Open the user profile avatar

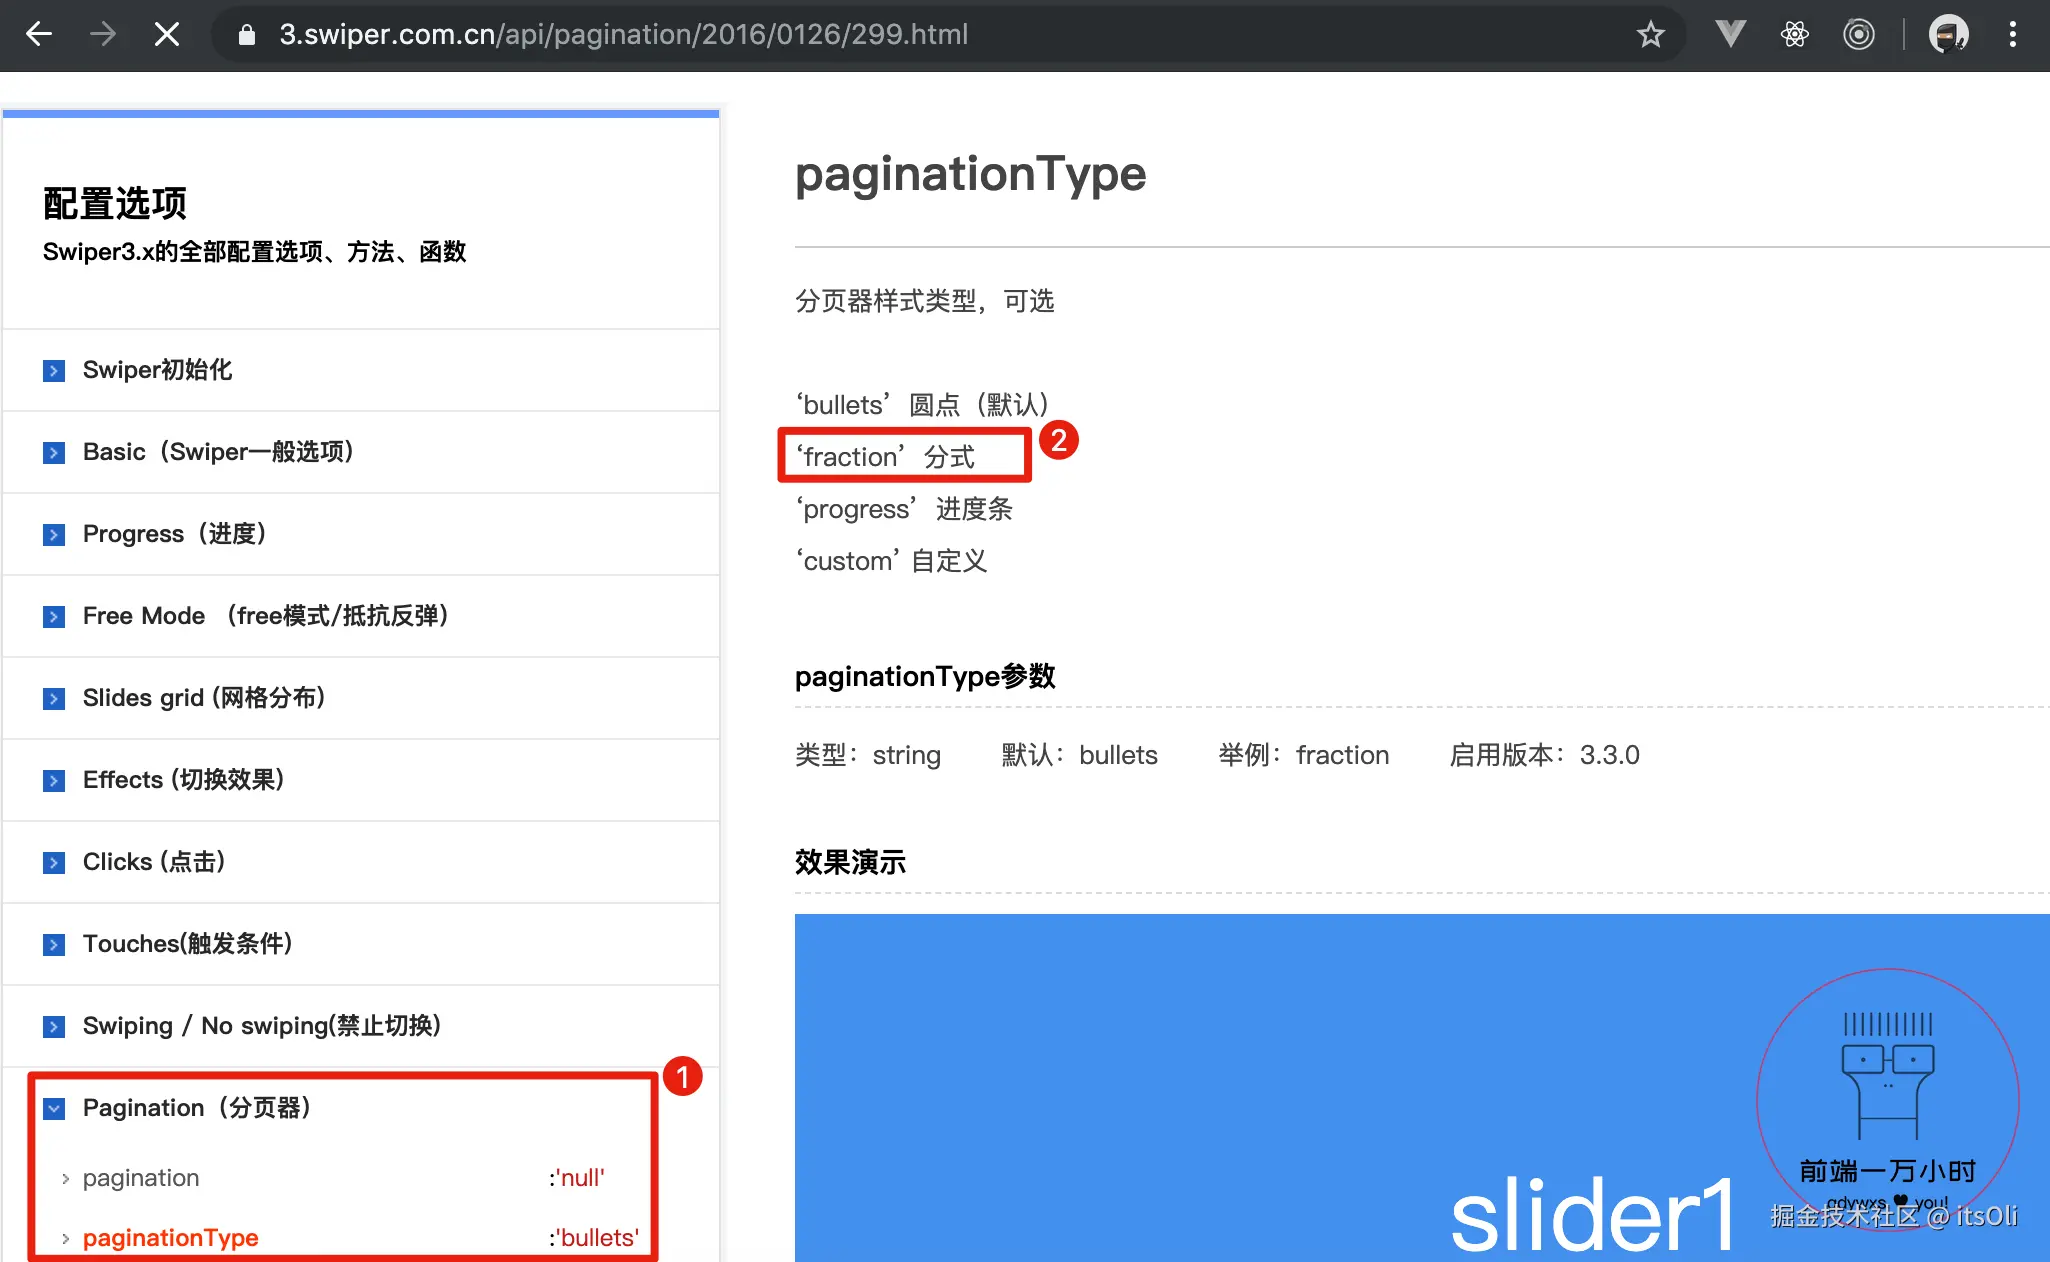(1948, 35)
